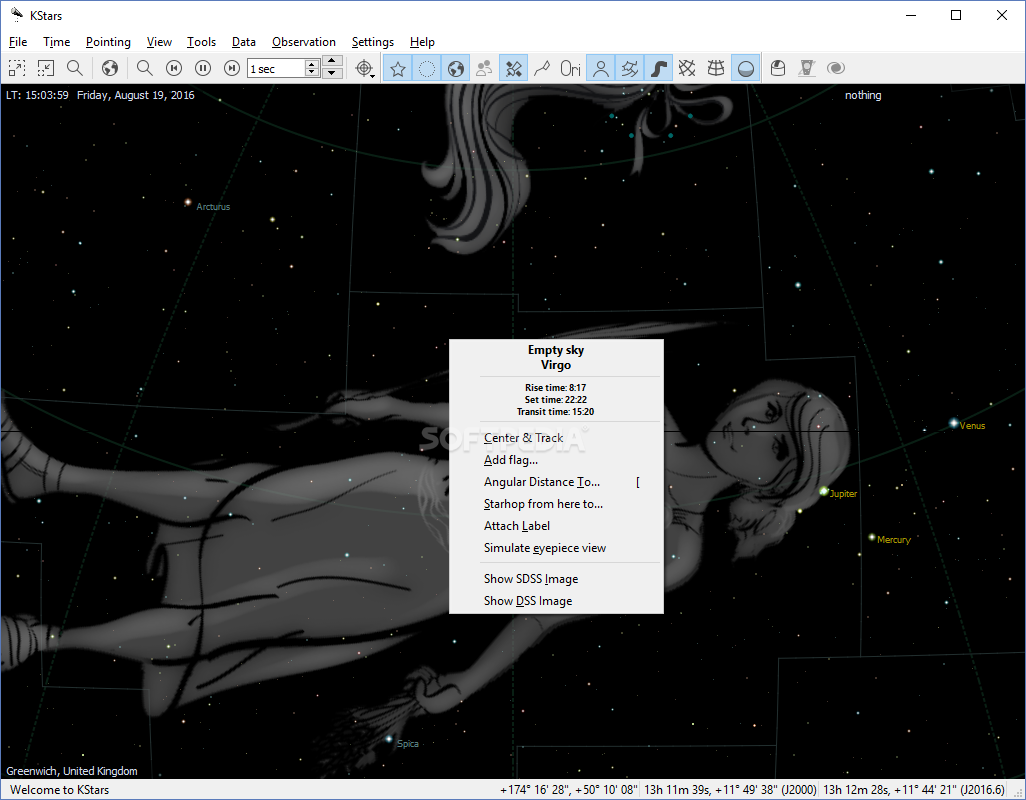Viewport: 1026px width, 800px height.
Task: Click the 1 sec time step field
Action: click(x=275, y=69)
